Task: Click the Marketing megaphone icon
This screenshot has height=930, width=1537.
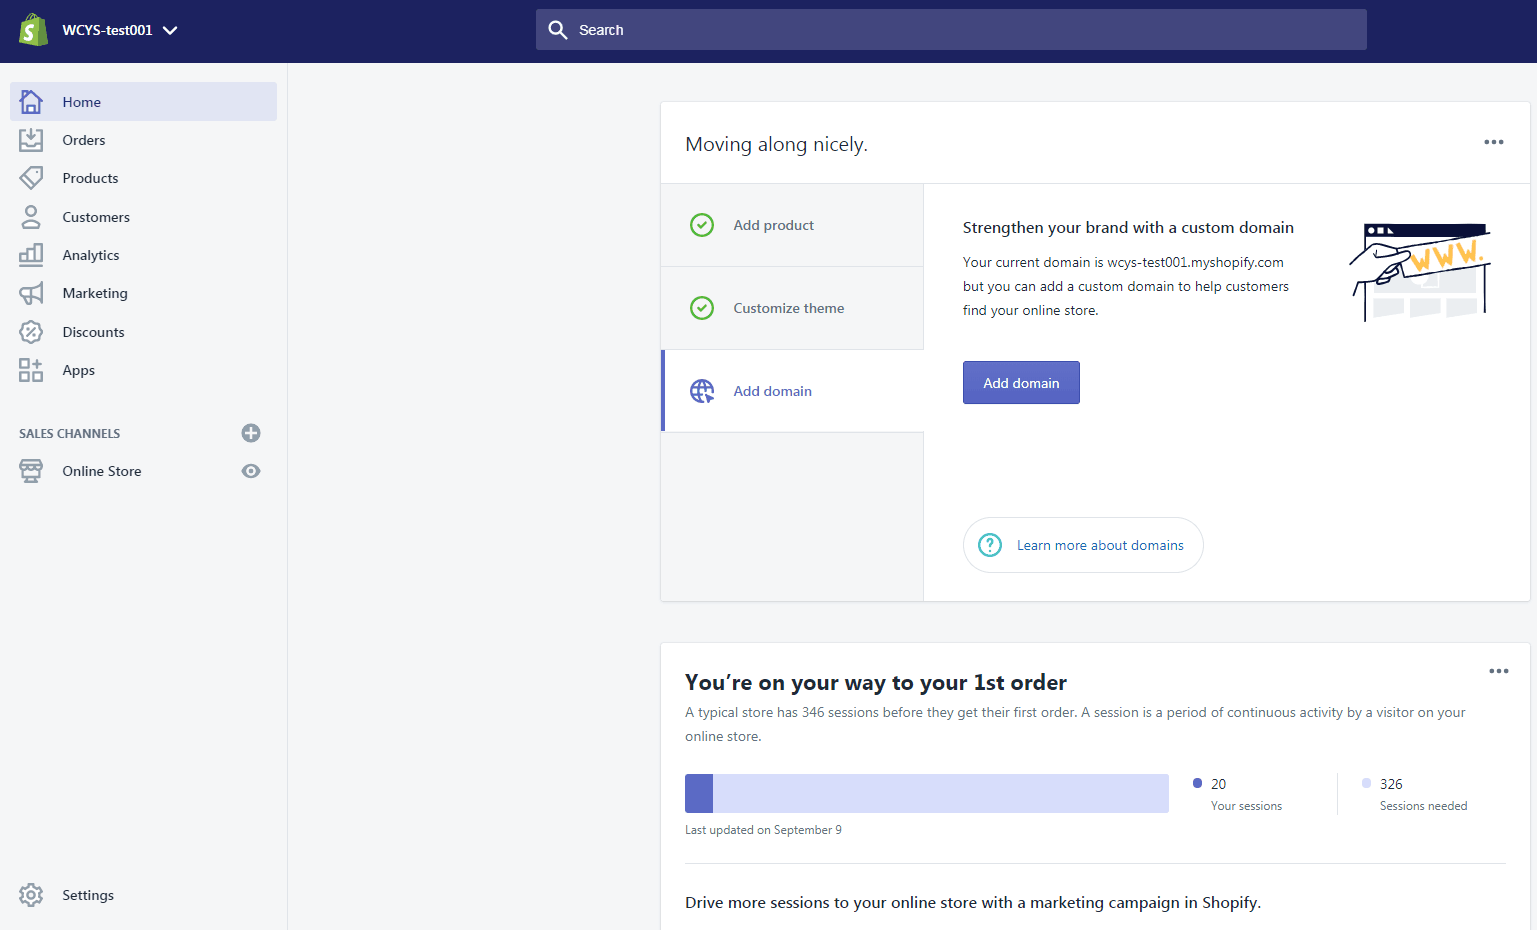Action: click(x=31, y=293)
